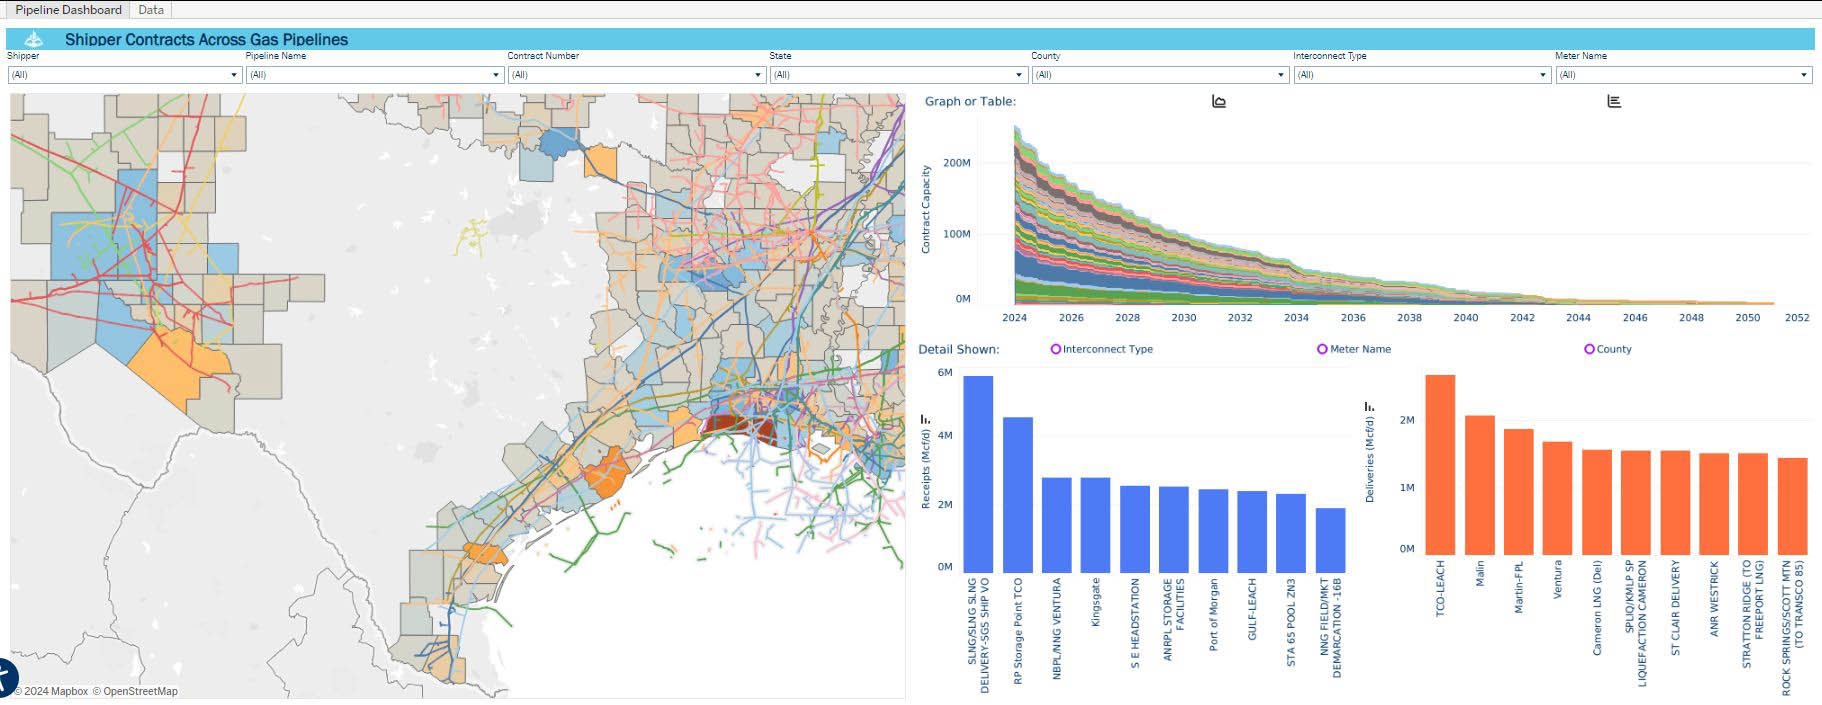Viewport: 1822px width, 705px height.
Task: Open the Shipper filter dropdown
Action: [x=125, y=75]
